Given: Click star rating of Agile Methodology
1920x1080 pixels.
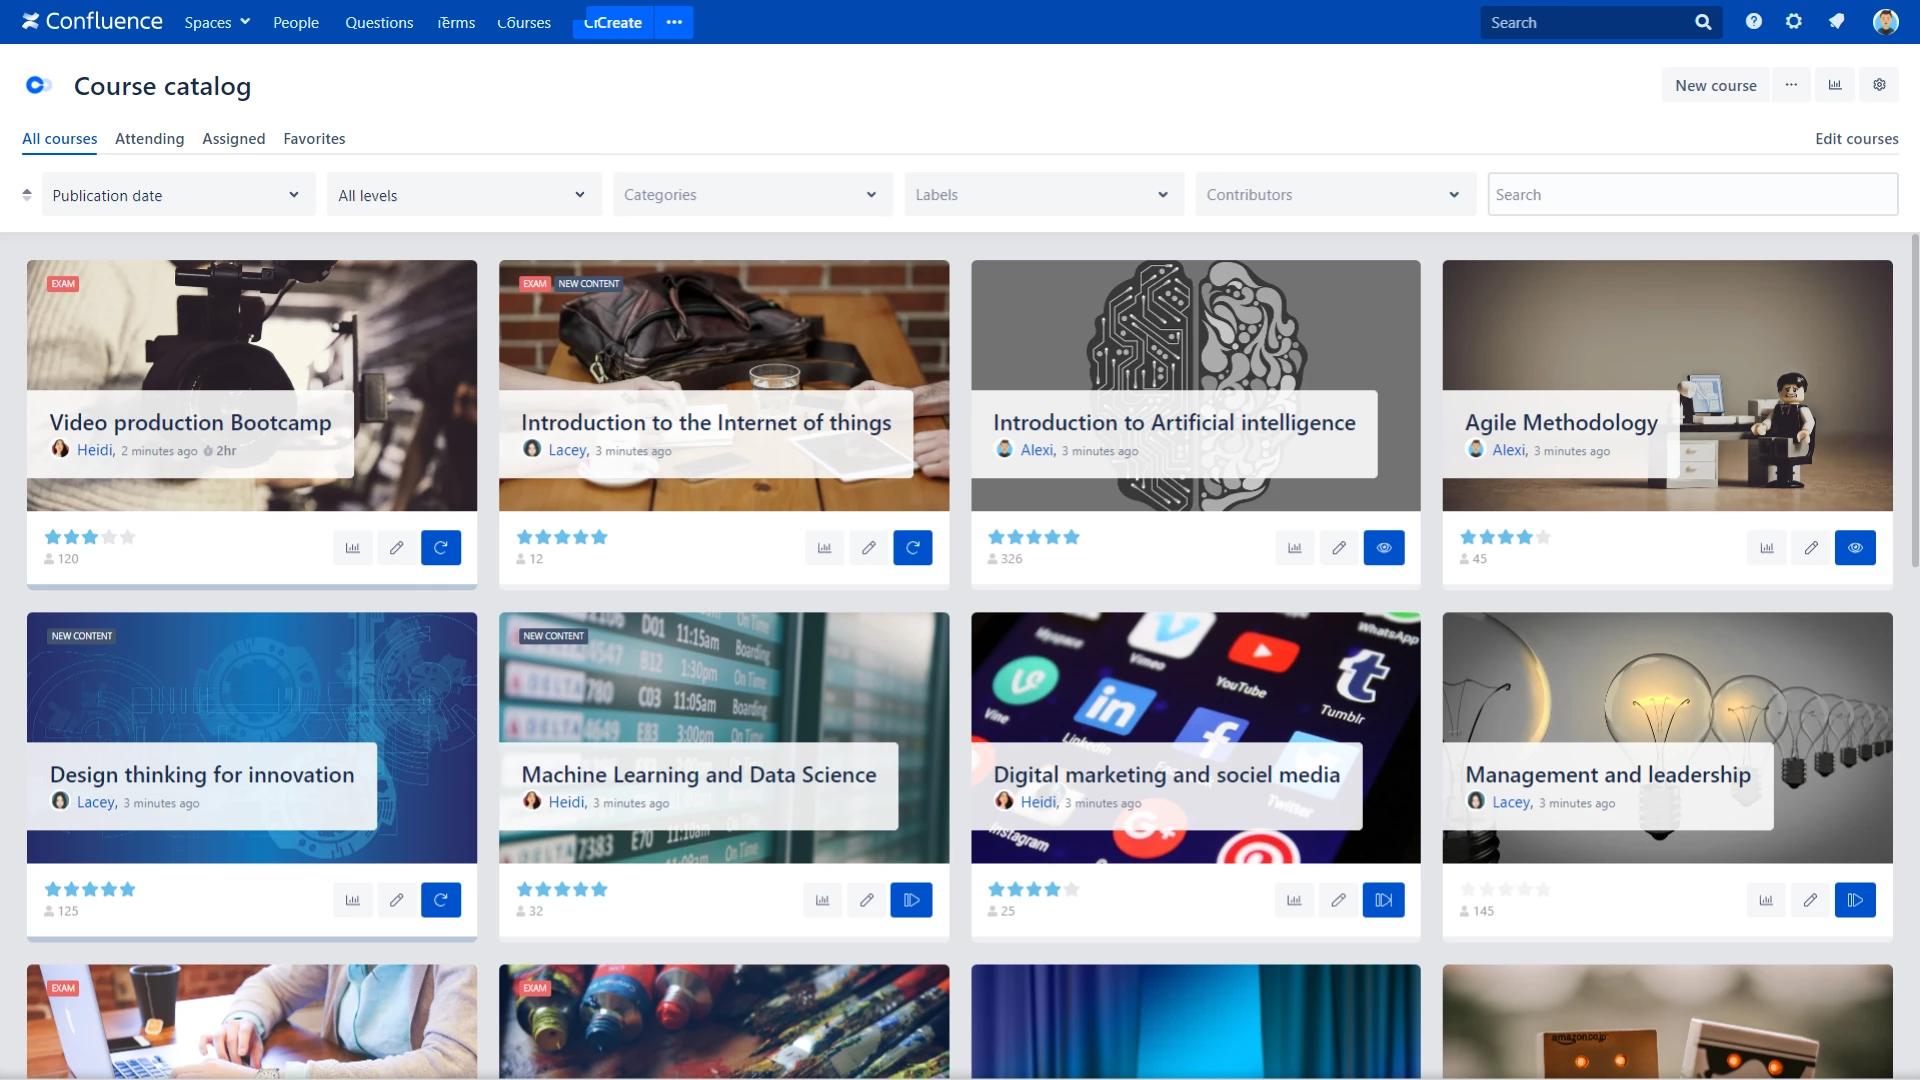Looking at the screenshot, I should (1505, 537).
